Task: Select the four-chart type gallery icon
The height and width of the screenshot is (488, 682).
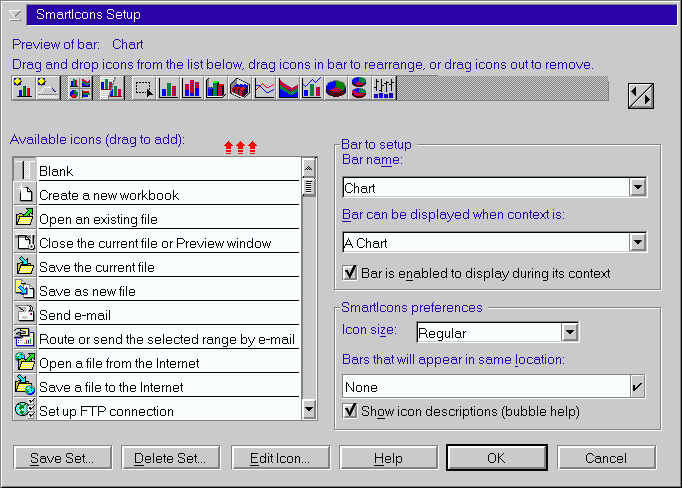Action: click(80, 88)
